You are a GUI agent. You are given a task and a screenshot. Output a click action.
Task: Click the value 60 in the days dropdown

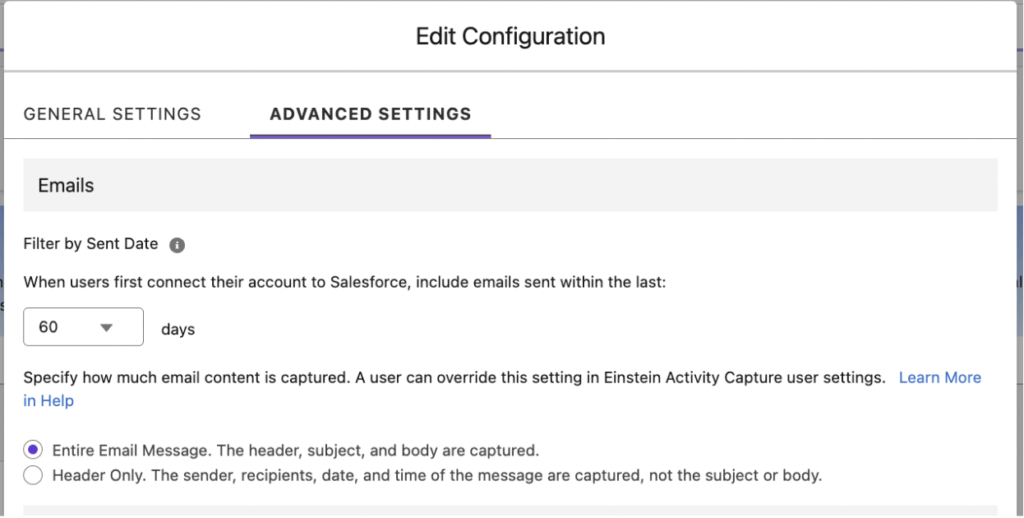[x=48, y=327]
